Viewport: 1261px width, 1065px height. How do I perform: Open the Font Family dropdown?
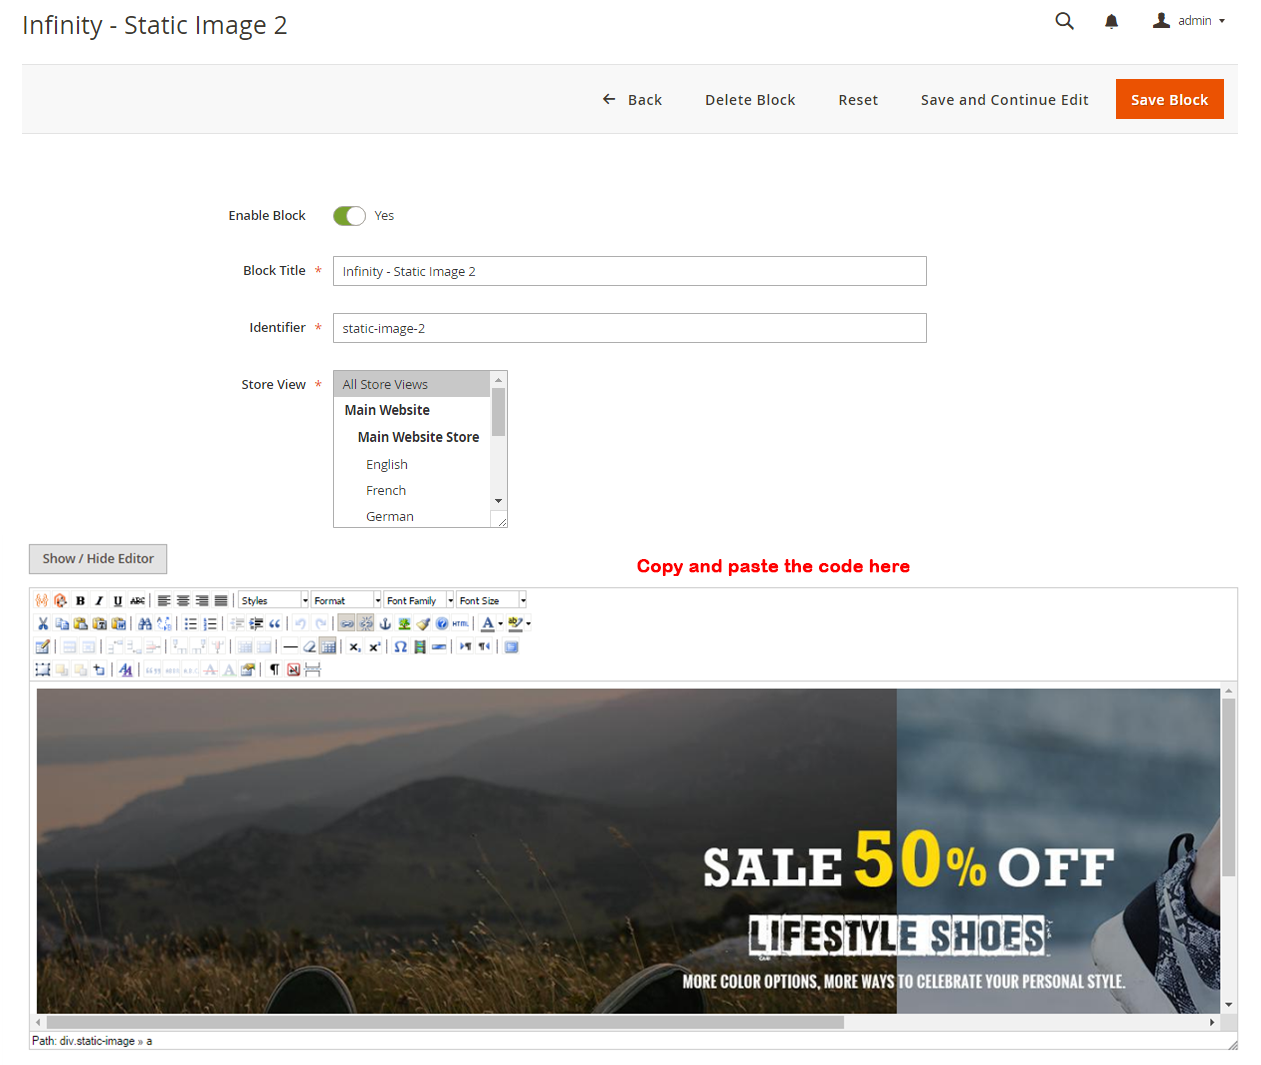click(x=419, y=601)
